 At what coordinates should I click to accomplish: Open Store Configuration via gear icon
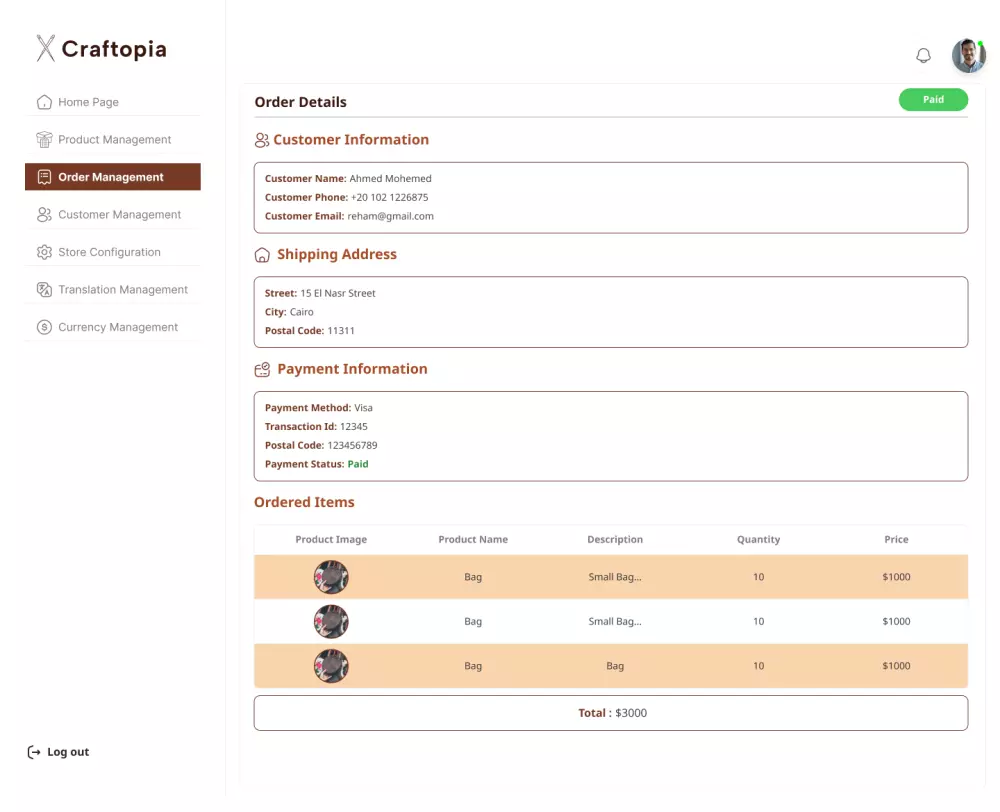tap(44, 252)
